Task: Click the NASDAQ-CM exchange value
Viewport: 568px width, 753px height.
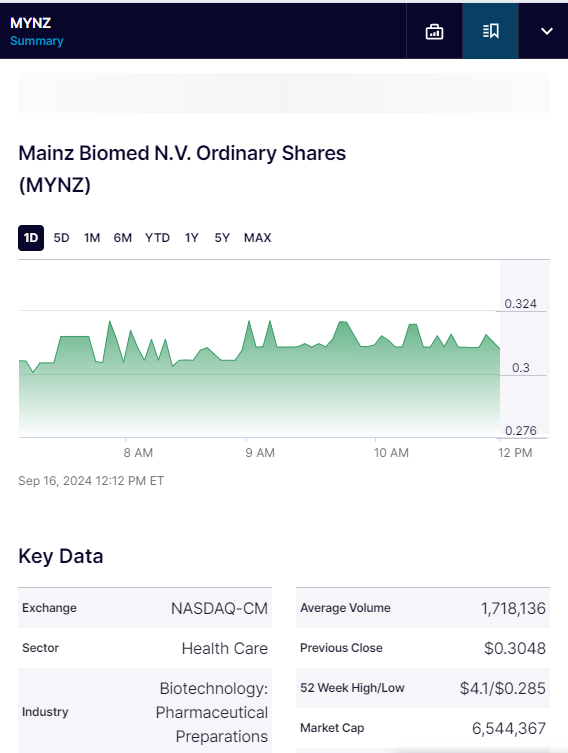Action: [219, 608]
